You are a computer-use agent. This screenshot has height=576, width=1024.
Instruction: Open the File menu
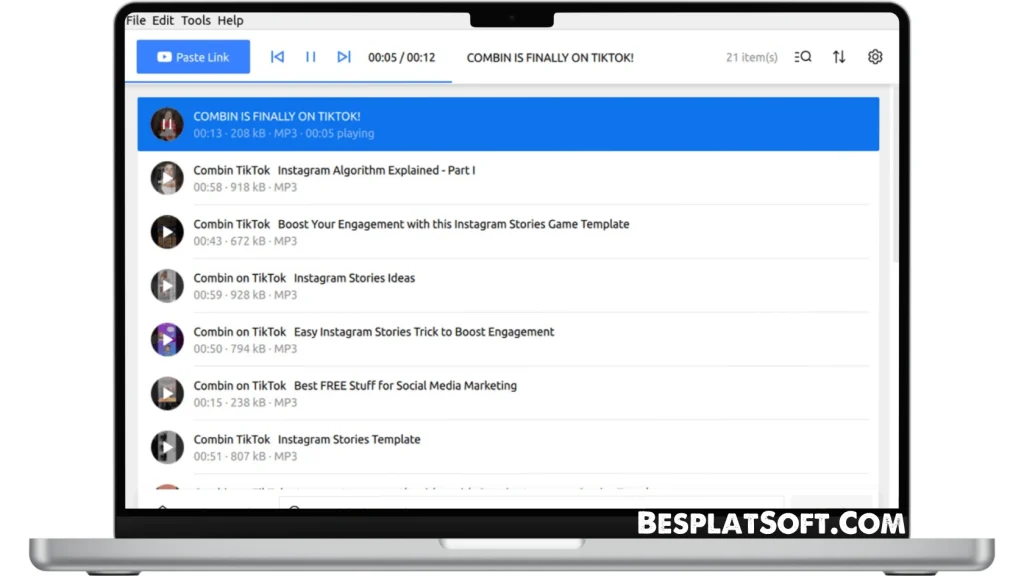(136, 19)
